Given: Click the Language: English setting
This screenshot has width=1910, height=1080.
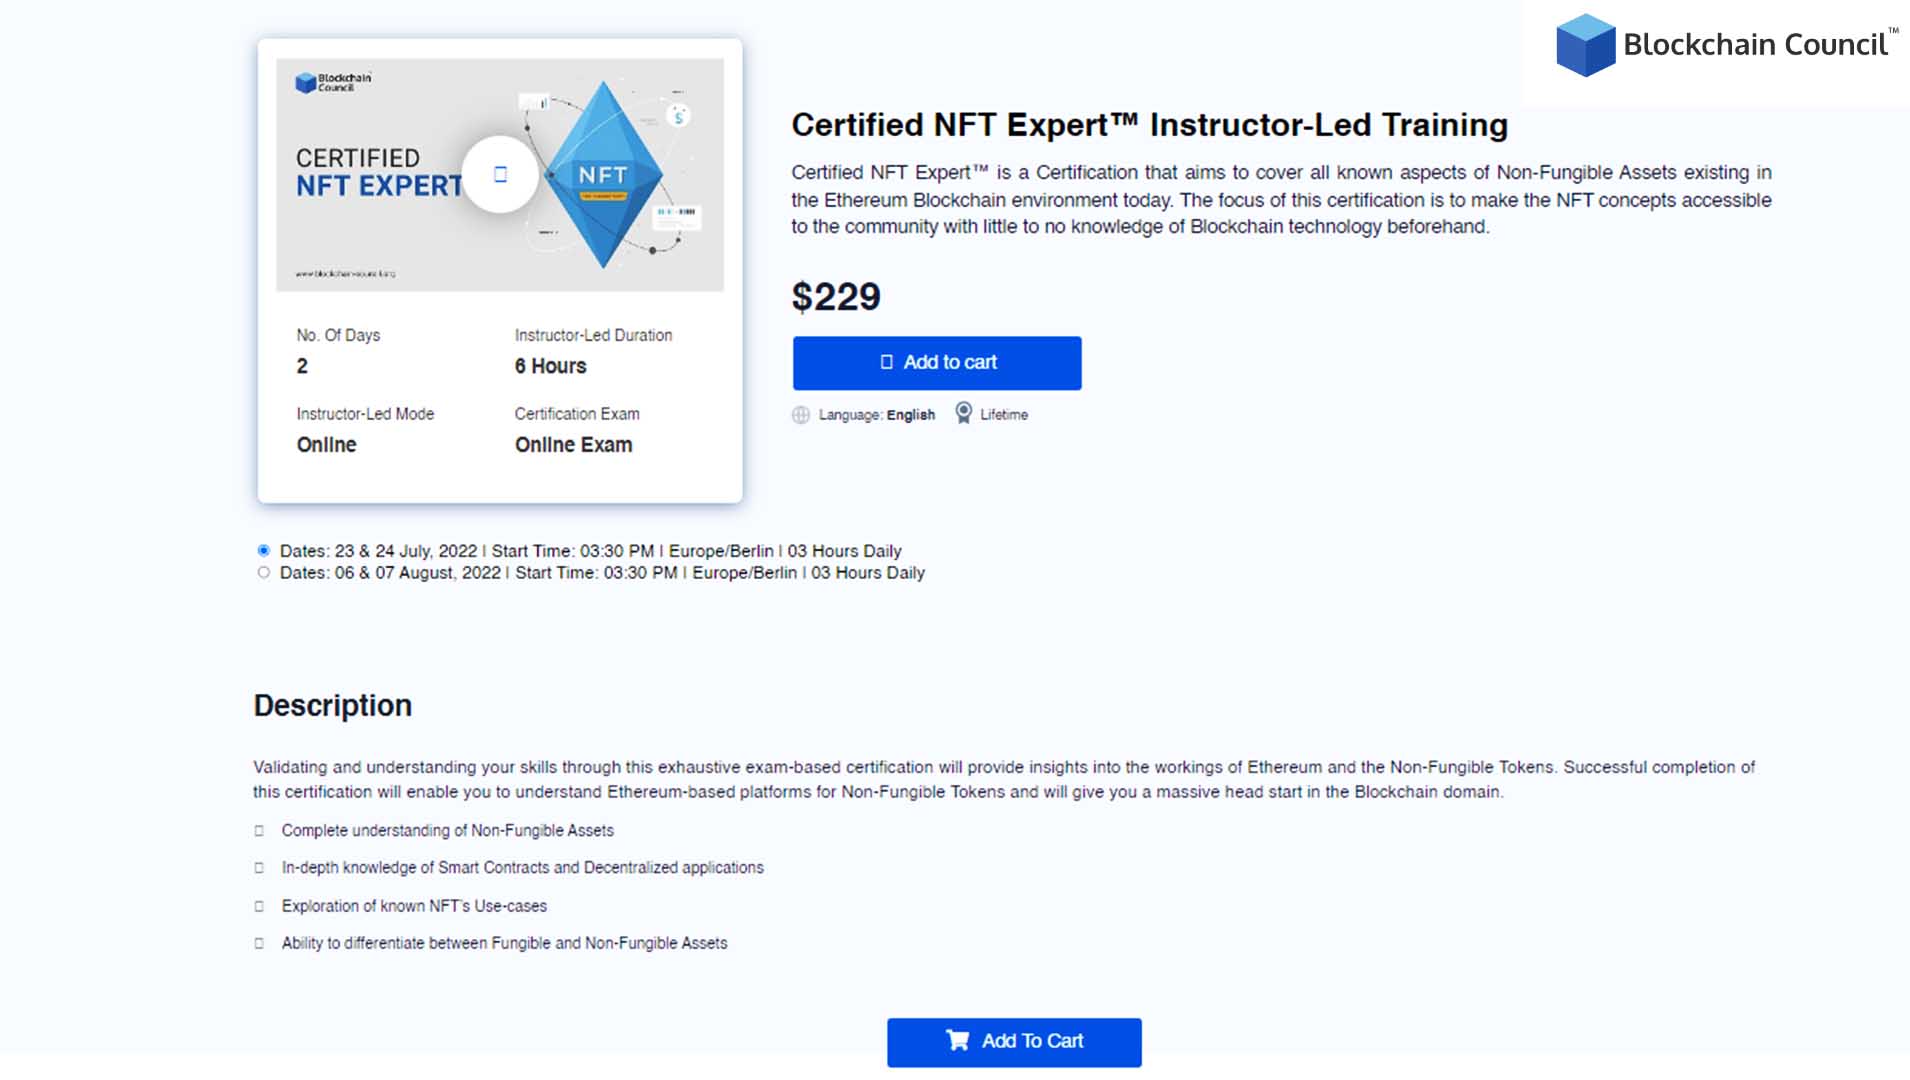Looking at the screenshot, I should pos(875,414).
